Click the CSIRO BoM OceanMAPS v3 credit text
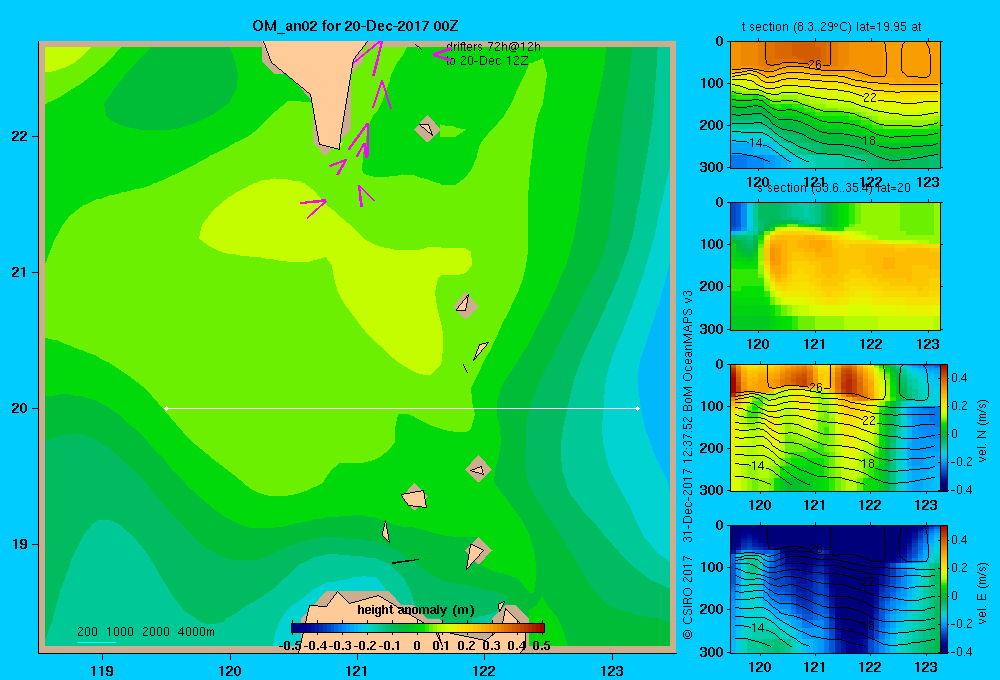This screenshot has height=680, width=1000. (688, 465)
